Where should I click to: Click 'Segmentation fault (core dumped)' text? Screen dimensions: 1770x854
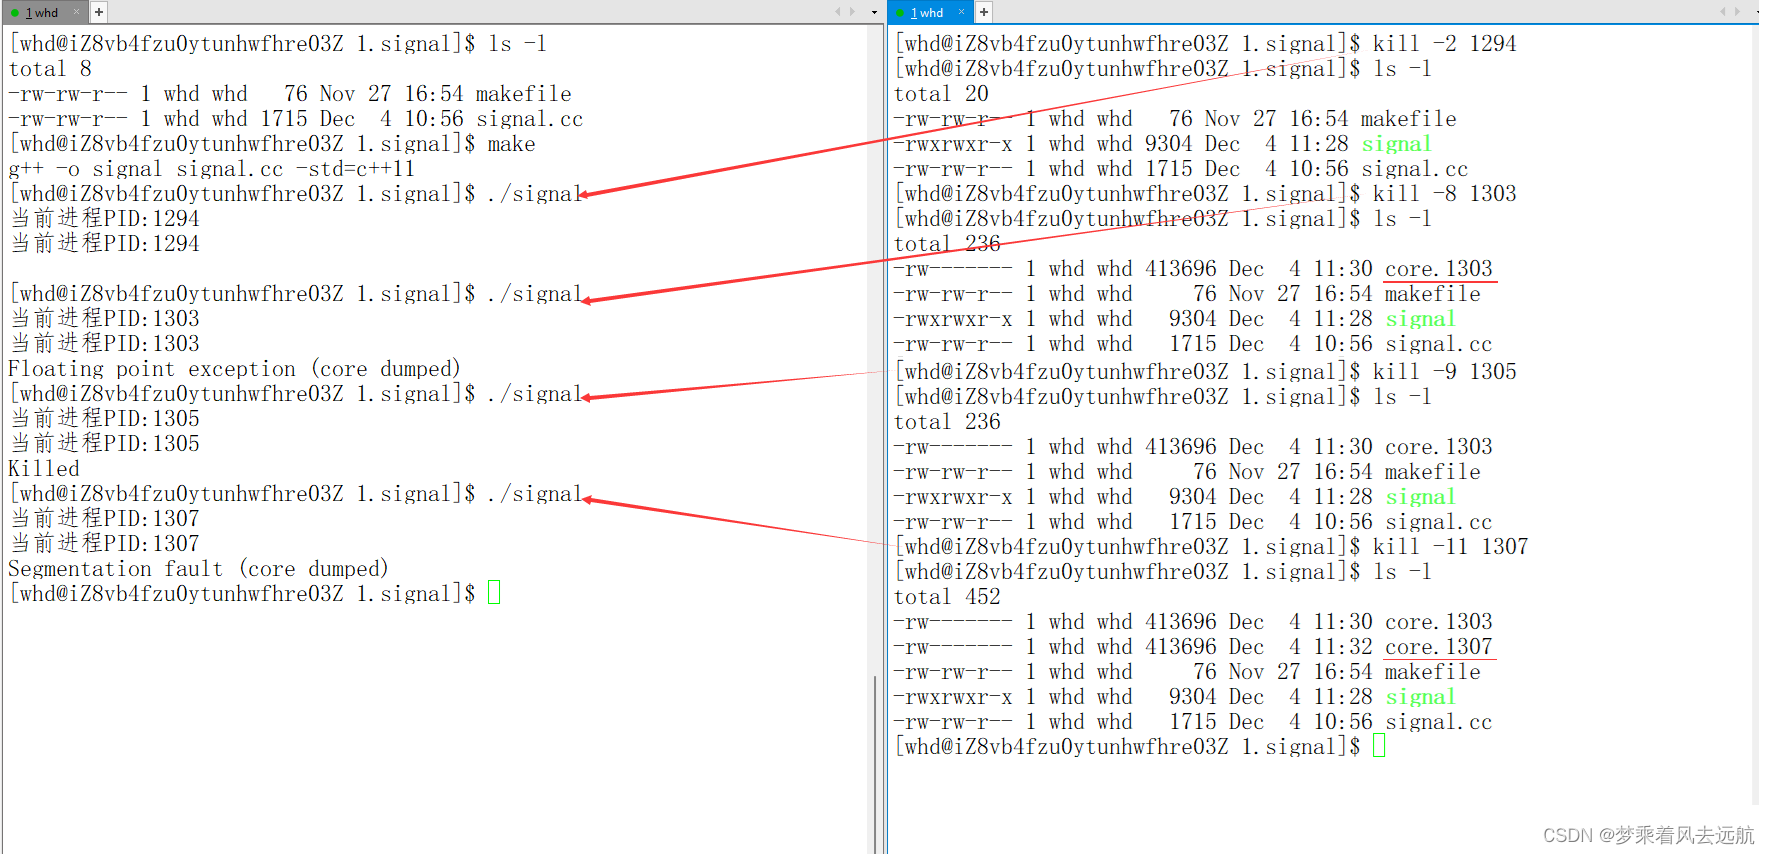(x=198, y=569)
